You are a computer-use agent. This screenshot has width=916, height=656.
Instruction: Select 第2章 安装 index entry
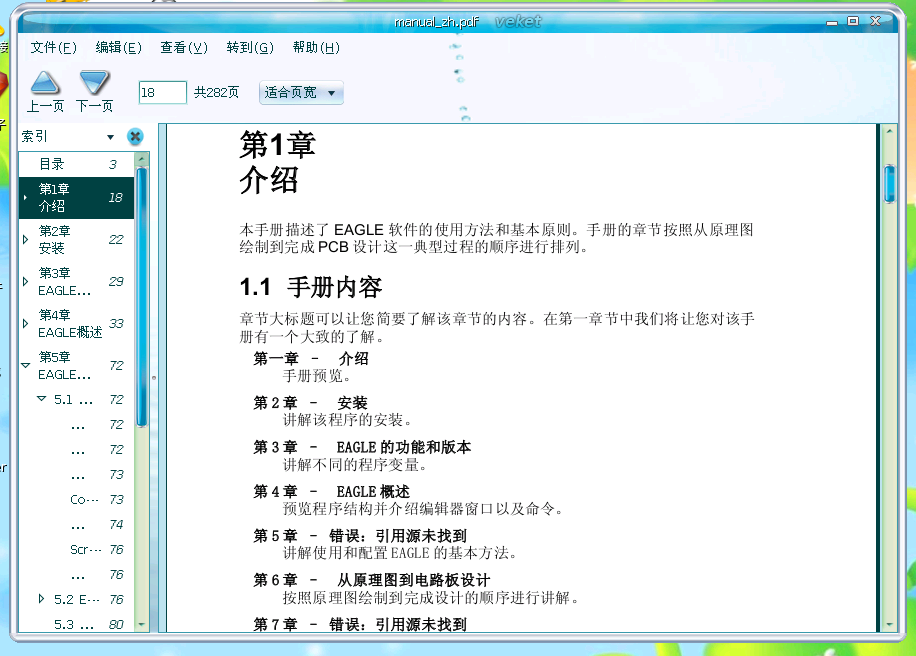77,240
